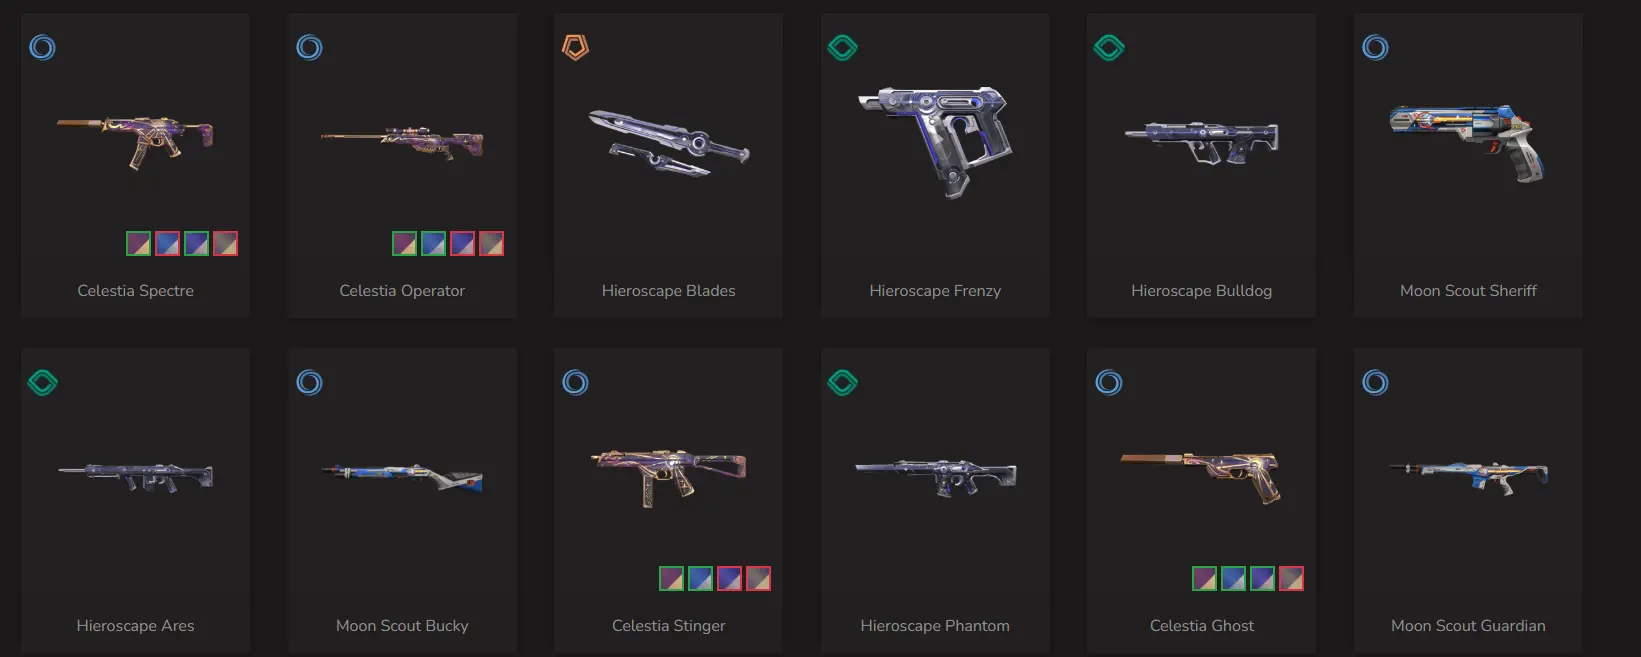Click the green tier icon on Hieroscape Frenzy
The width and height of the screenshot is (1641, 657).
[x=843, y=47]
